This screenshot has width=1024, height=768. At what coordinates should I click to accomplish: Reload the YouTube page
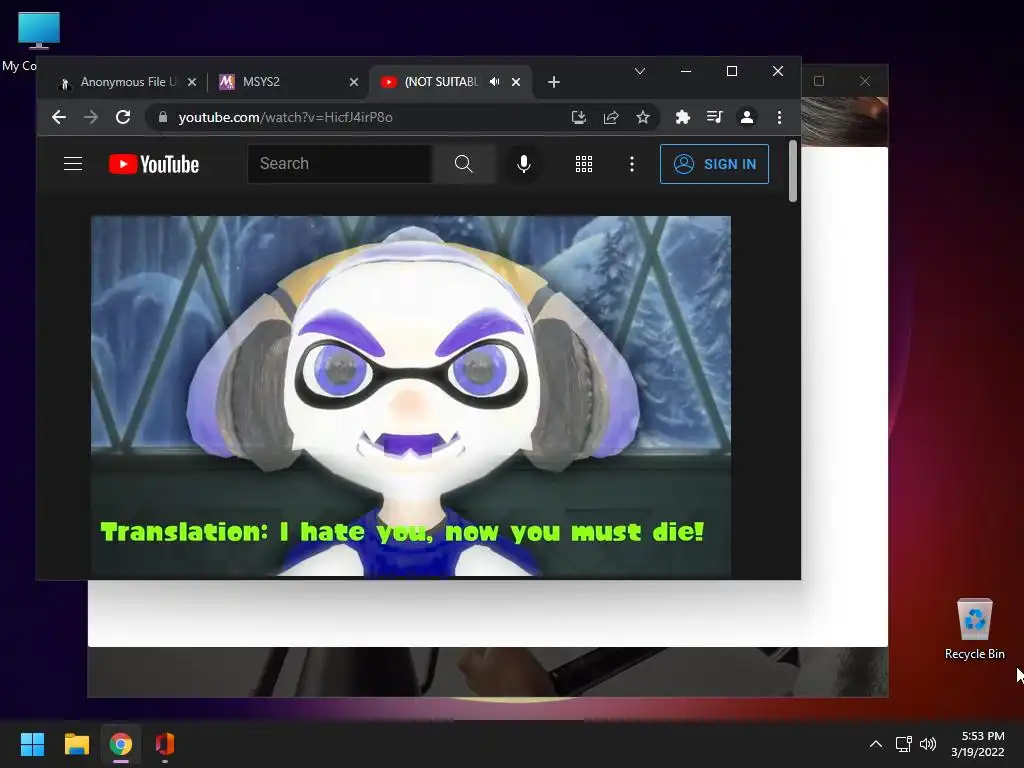pyautogui.click(x=123, y=117)
